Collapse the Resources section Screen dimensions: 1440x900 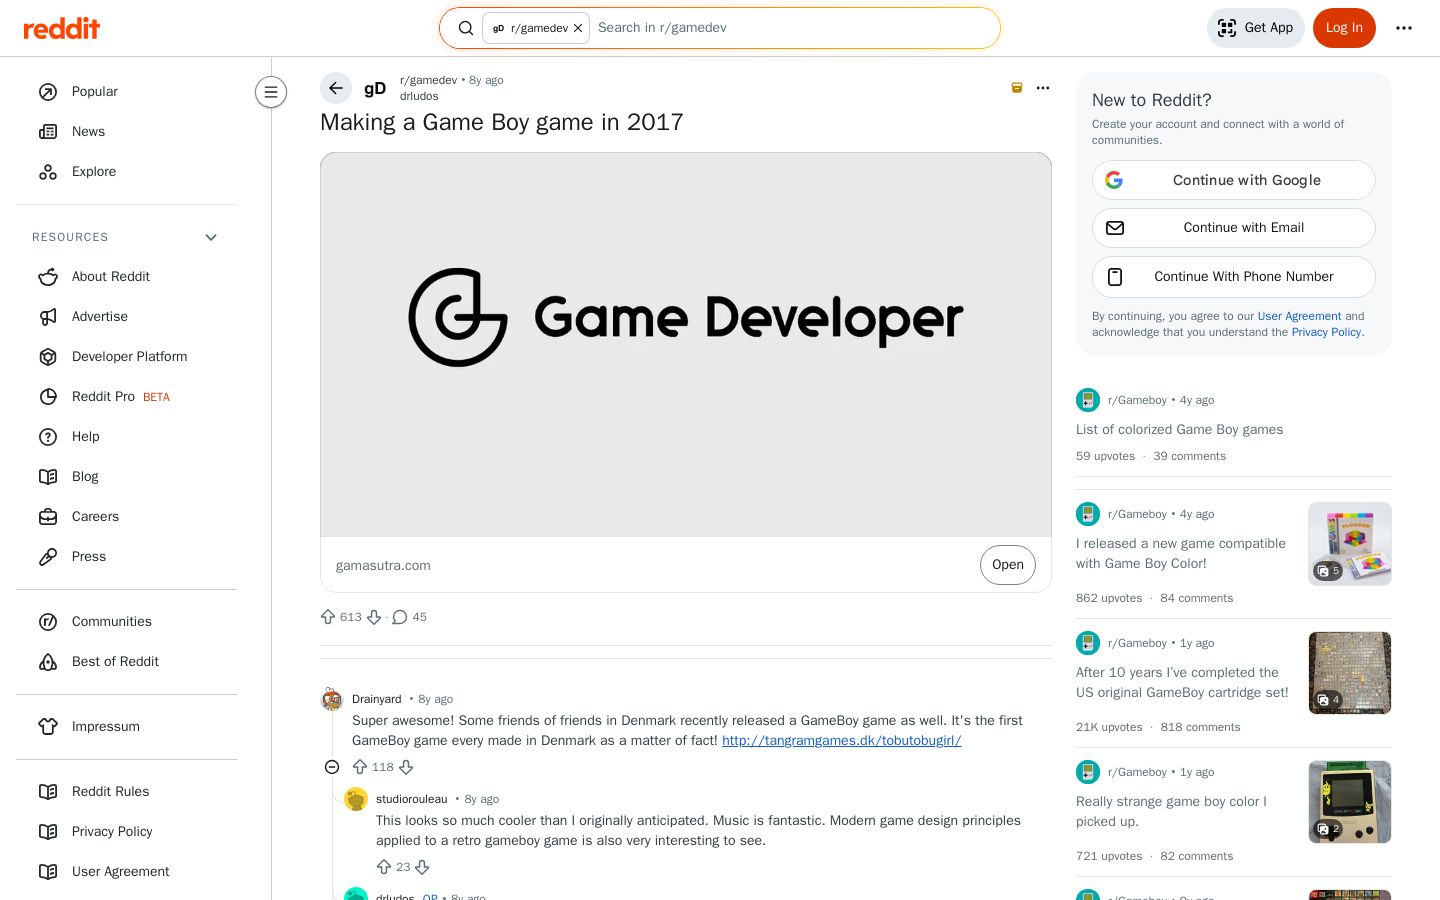click(x=126, y=237)
